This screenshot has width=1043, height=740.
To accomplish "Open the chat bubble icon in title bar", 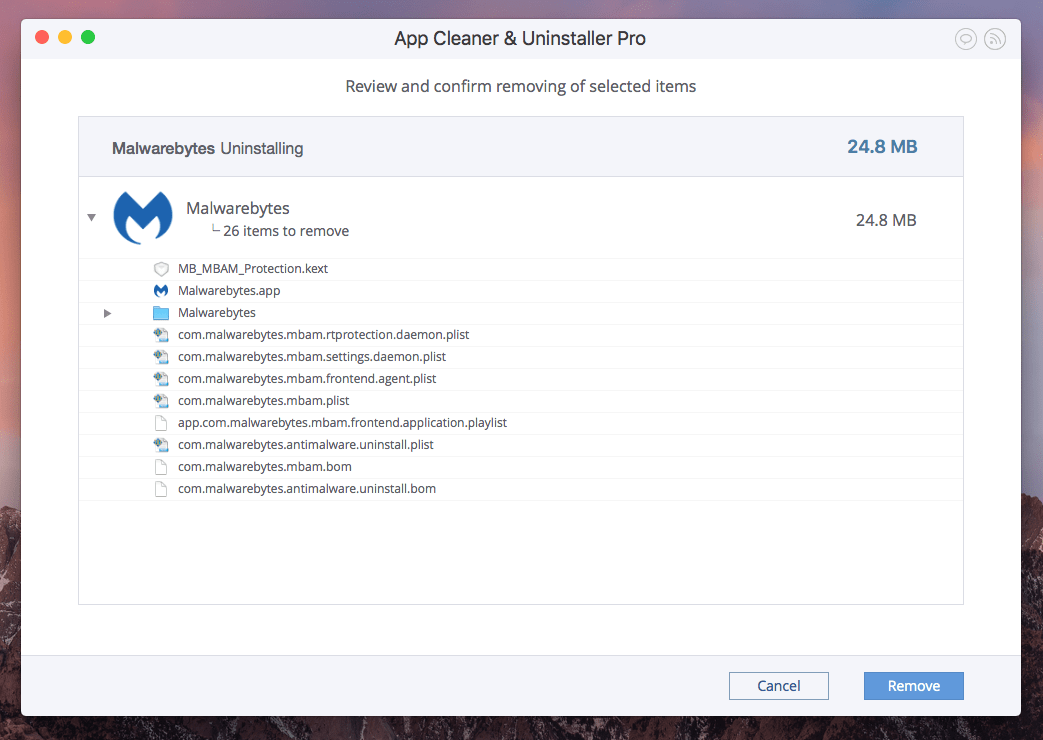I will click(966, 39).
